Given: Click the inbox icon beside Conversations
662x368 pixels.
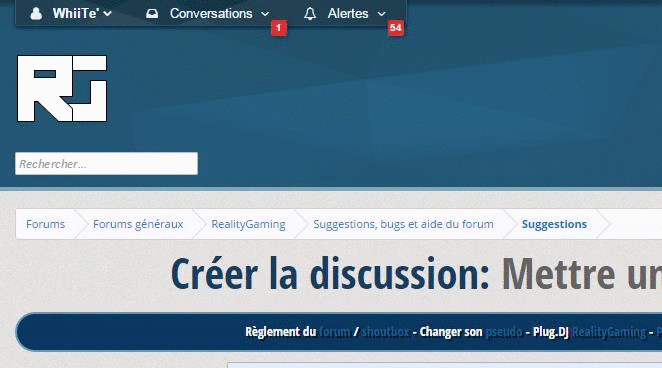Looking at the screenshot, I should click(152, 14).
